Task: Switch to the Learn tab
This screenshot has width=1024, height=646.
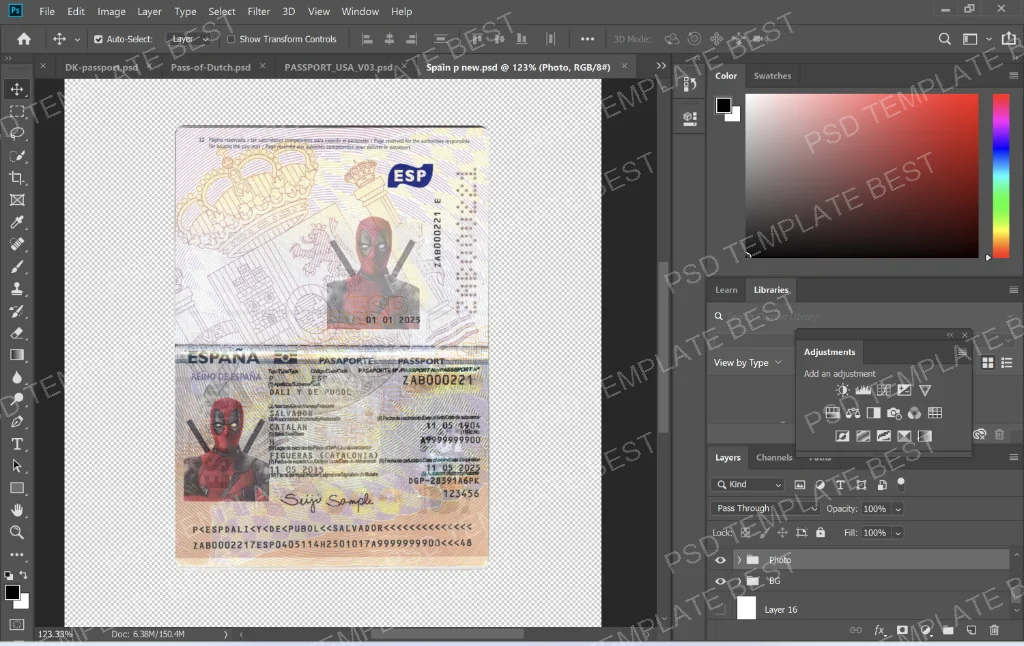Action: (x=726, y=290)
